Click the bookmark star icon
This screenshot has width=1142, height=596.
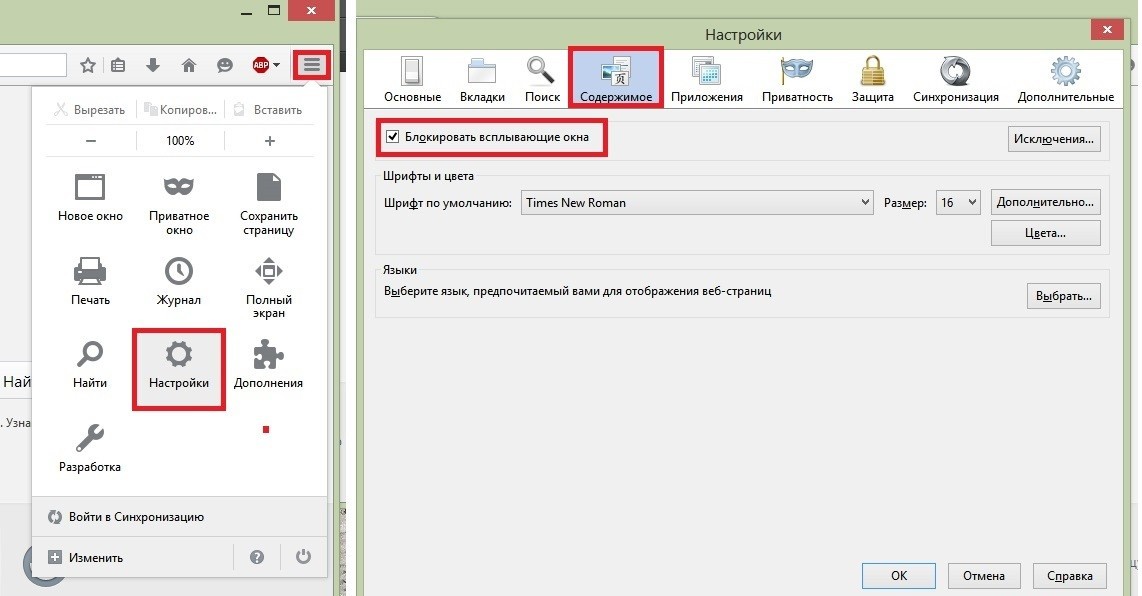(88, 66)
